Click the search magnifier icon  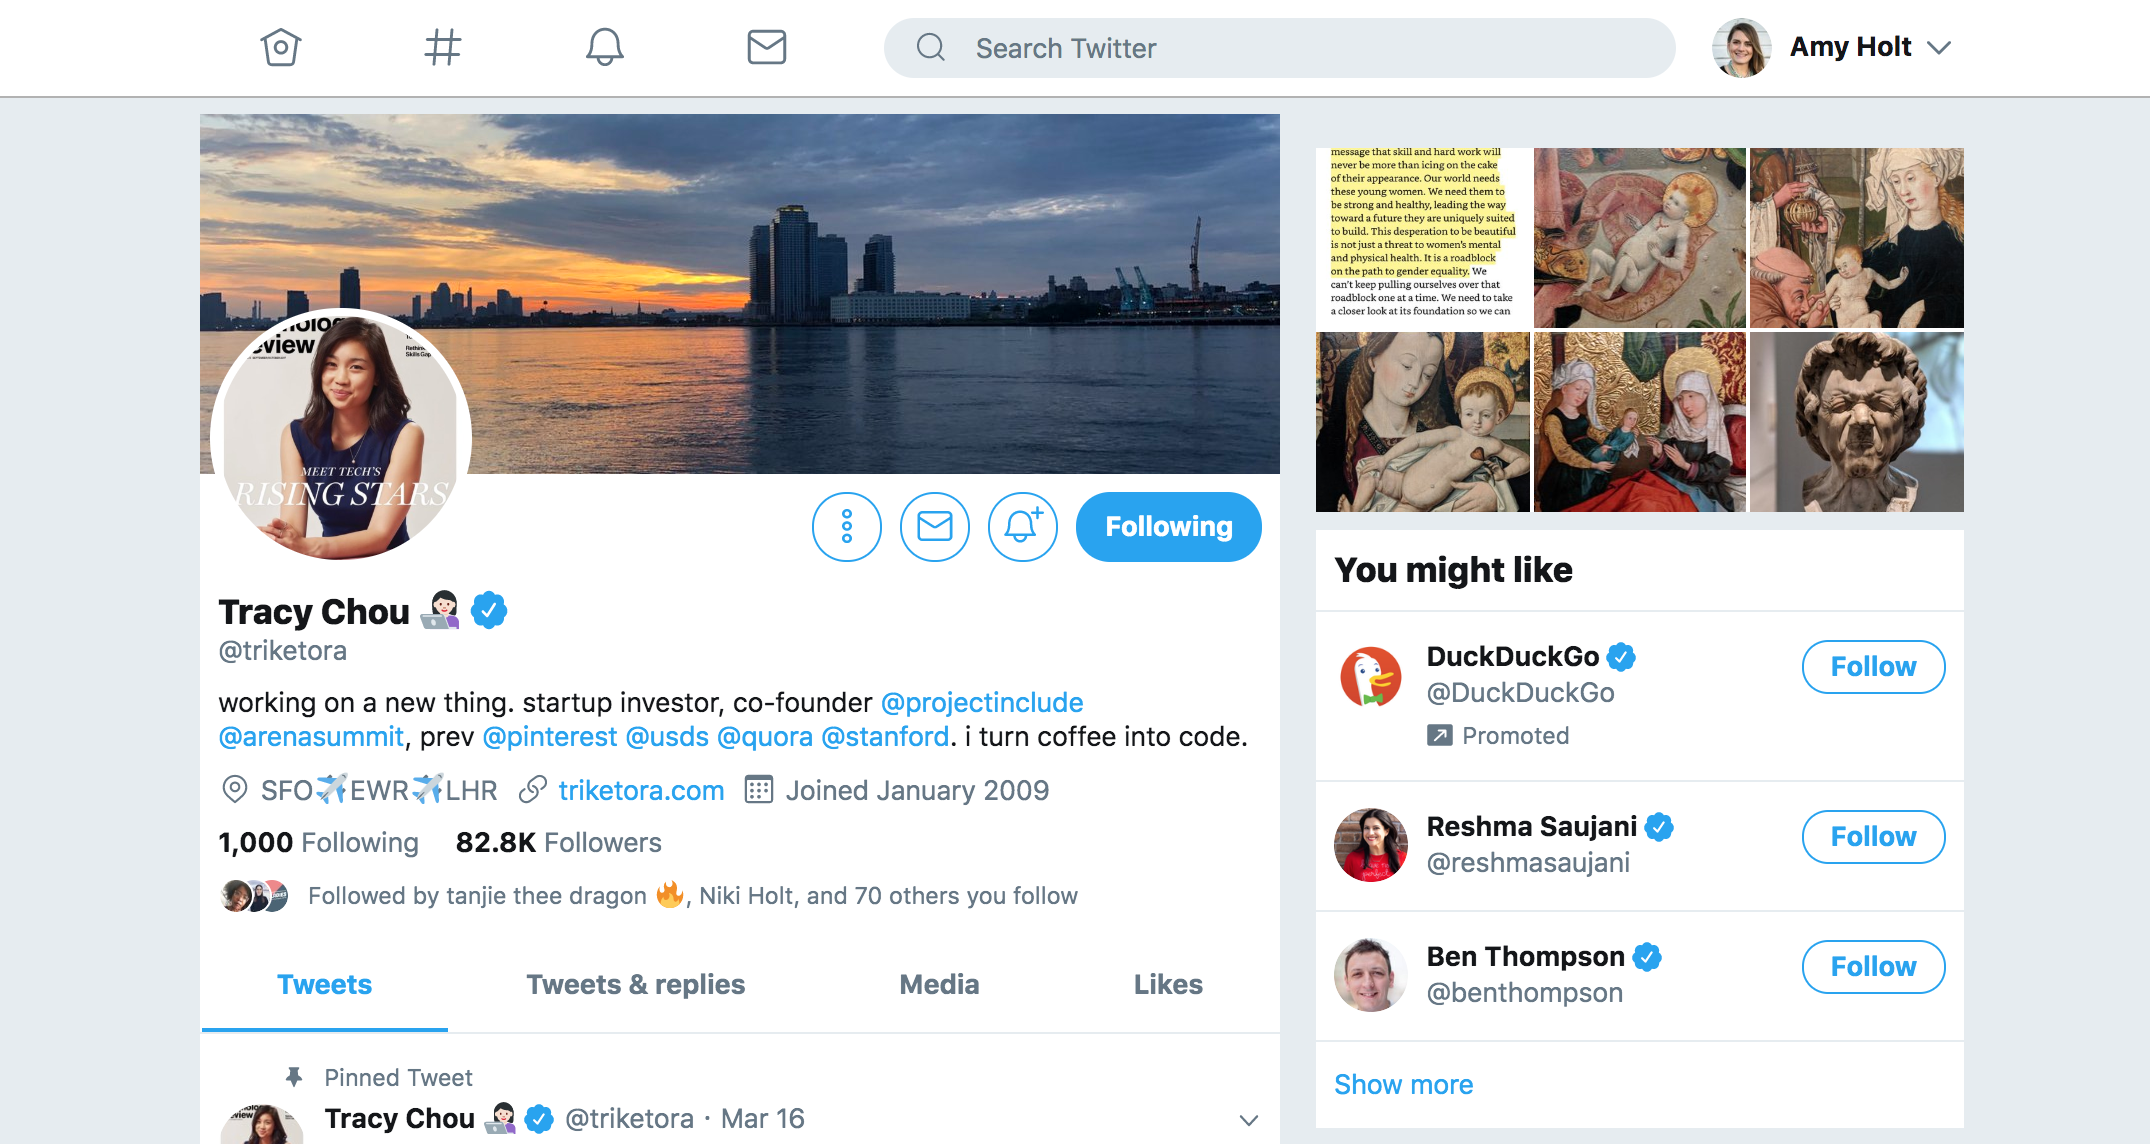pyautogui.click(x=931, y=47)
